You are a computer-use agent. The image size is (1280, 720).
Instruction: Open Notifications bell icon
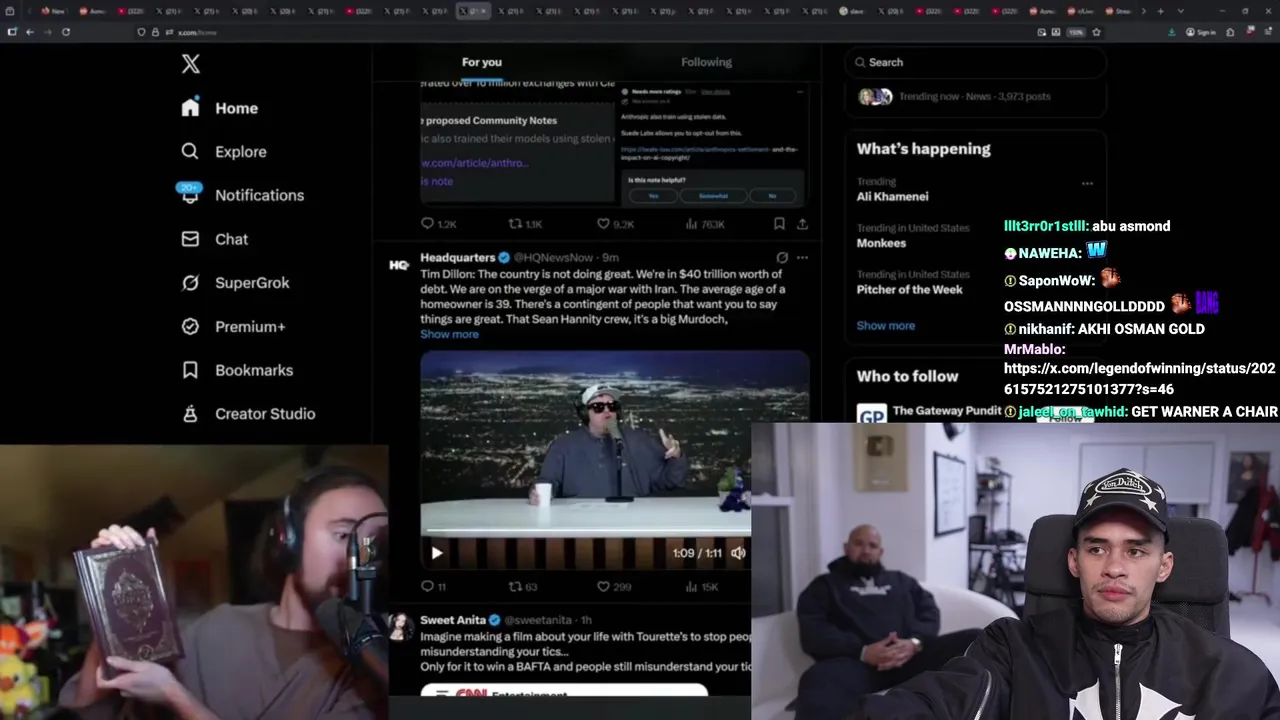click(x=190, y=194)
